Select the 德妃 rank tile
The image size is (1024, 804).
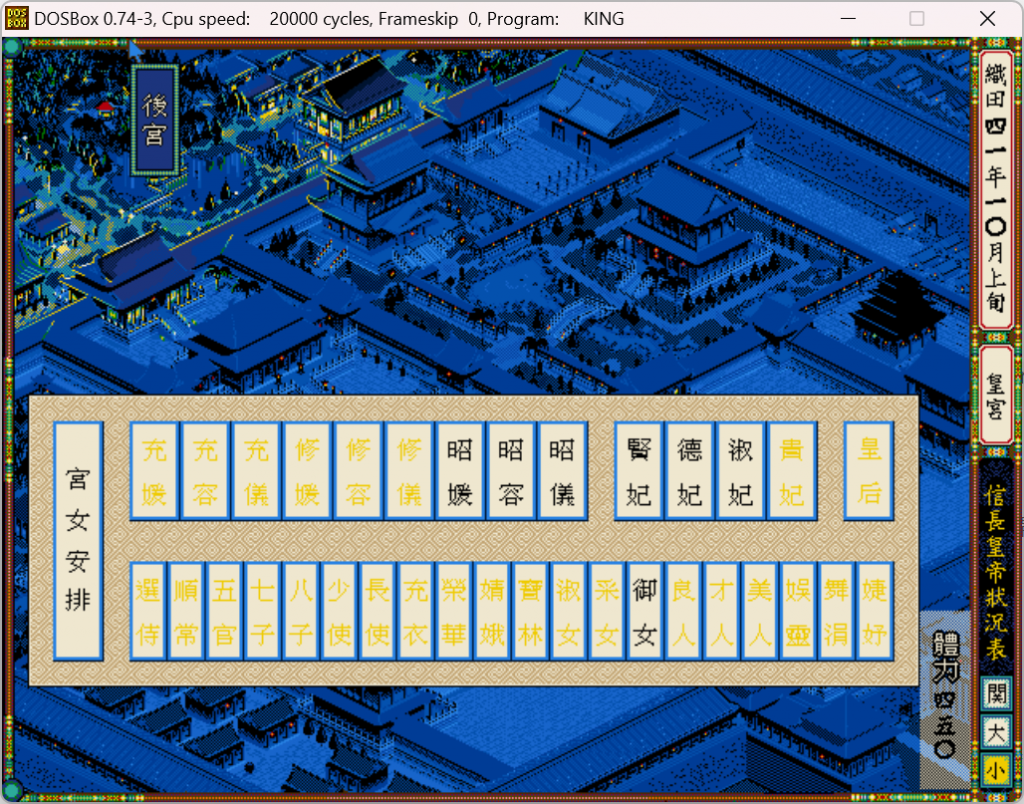click(x=690, y=471)
